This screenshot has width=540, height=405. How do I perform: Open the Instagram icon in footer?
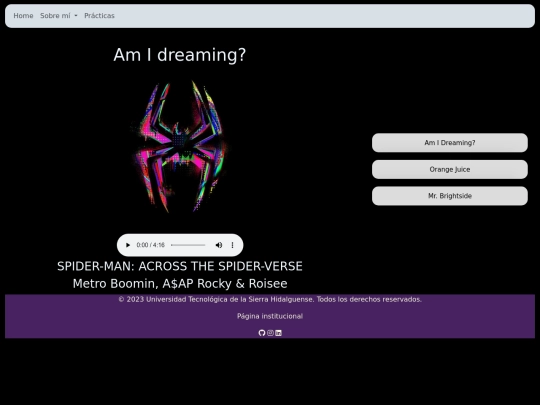click(x=270, y=333)
